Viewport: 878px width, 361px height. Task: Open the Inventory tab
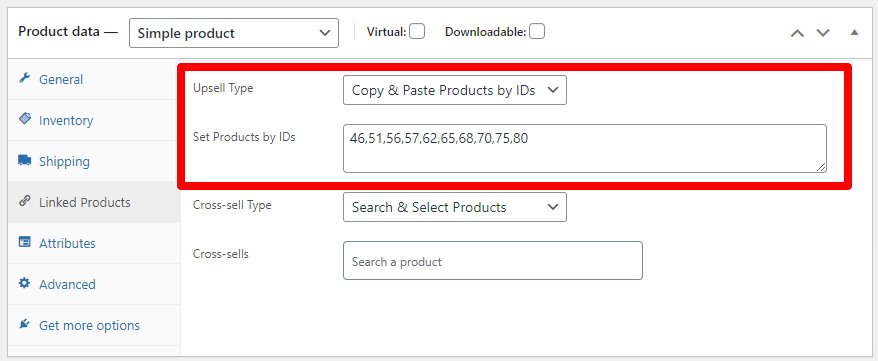click(x=94, y=120)
